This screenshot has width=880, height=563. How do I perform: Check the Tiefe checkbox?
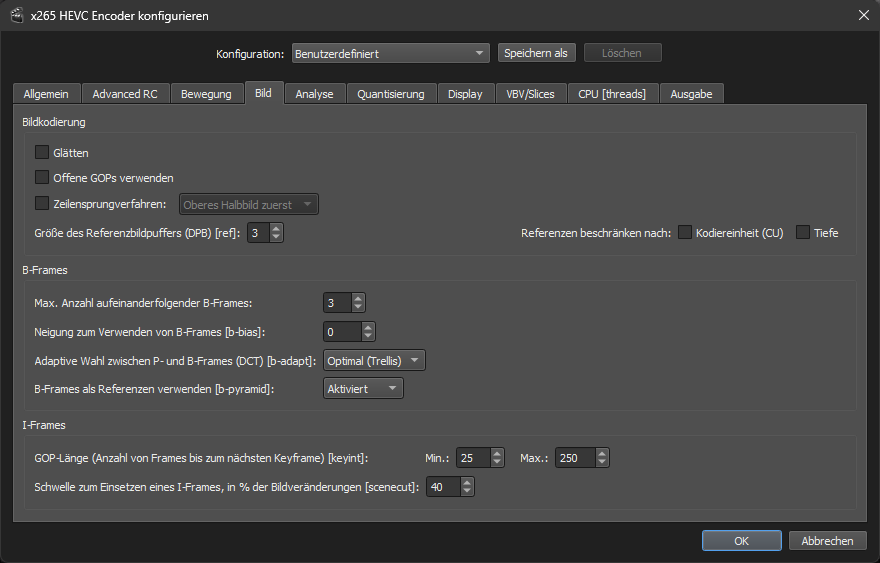(803, 232)
